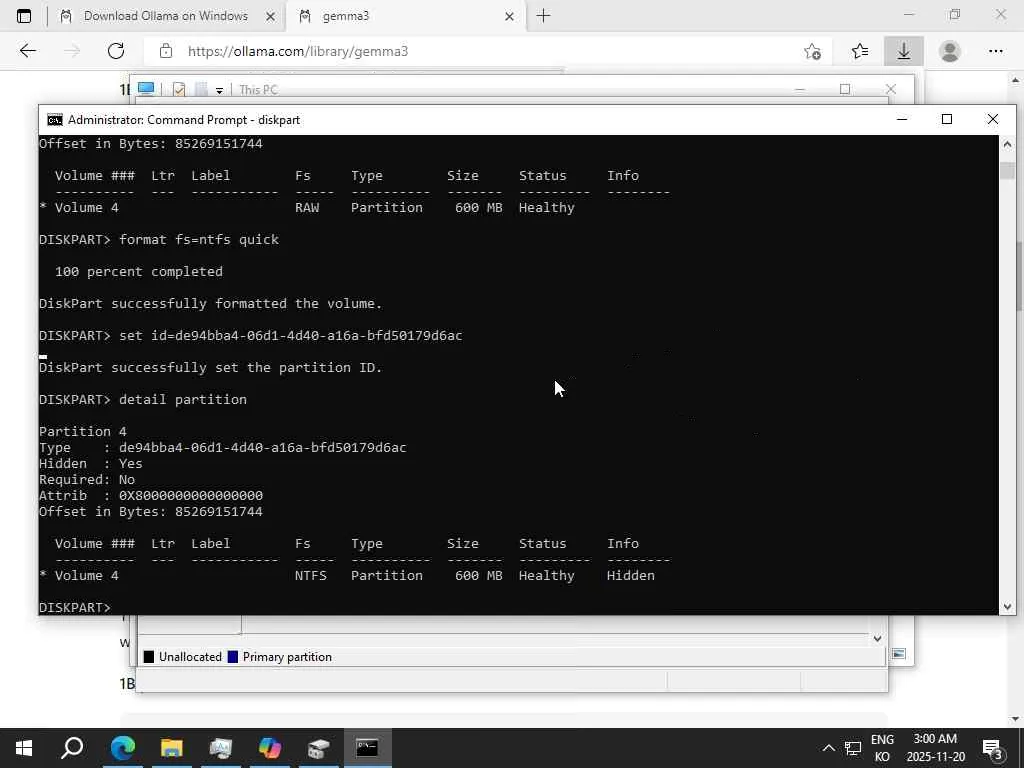This screenshot has width=1024, height=768.
Task: Open Command Prompt system menu icon
Action: click(55, 120)
